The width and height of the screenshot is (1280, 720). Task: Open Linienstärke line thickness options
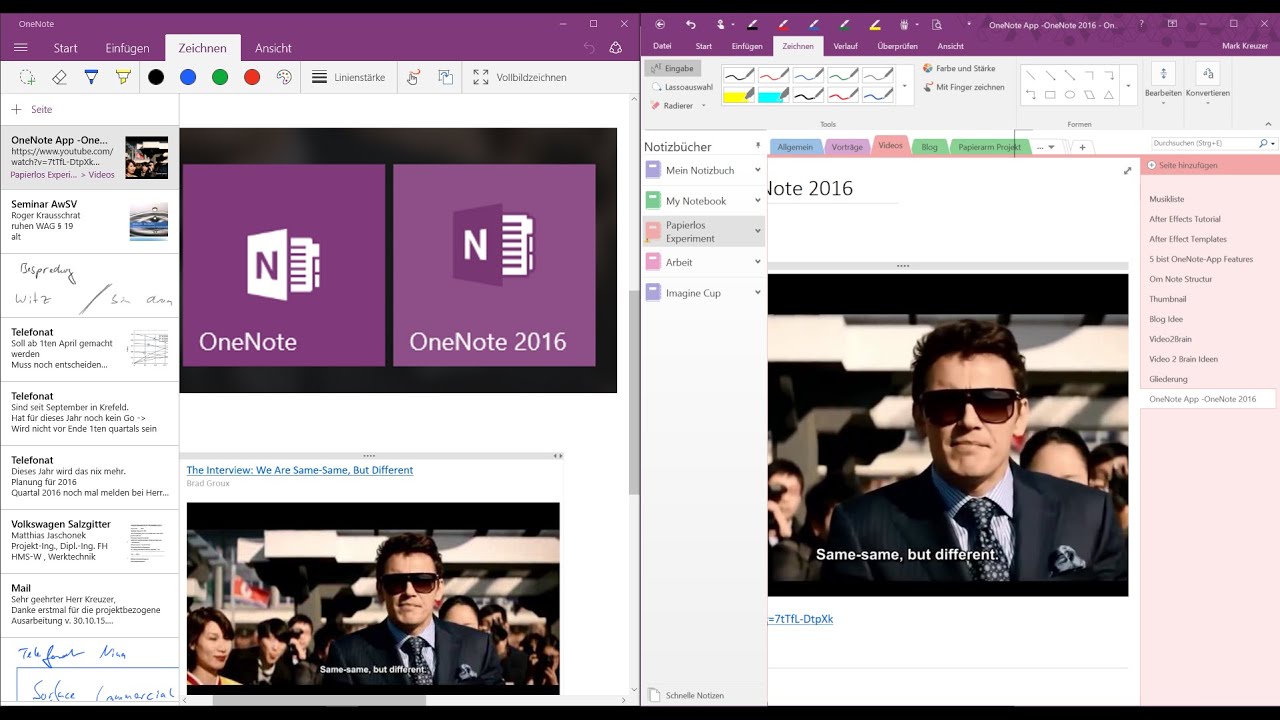click(348, 77)
